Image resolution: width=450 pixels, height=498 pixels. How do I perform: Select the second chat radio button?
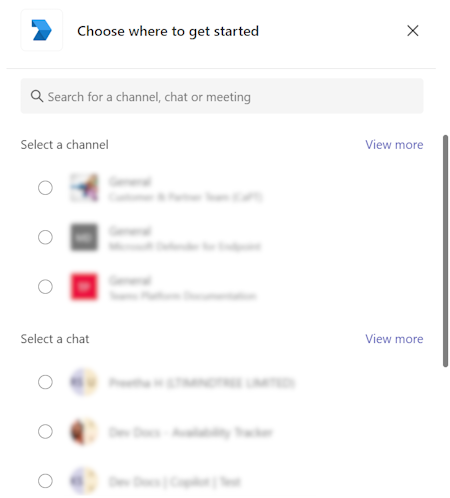point(45,431)
